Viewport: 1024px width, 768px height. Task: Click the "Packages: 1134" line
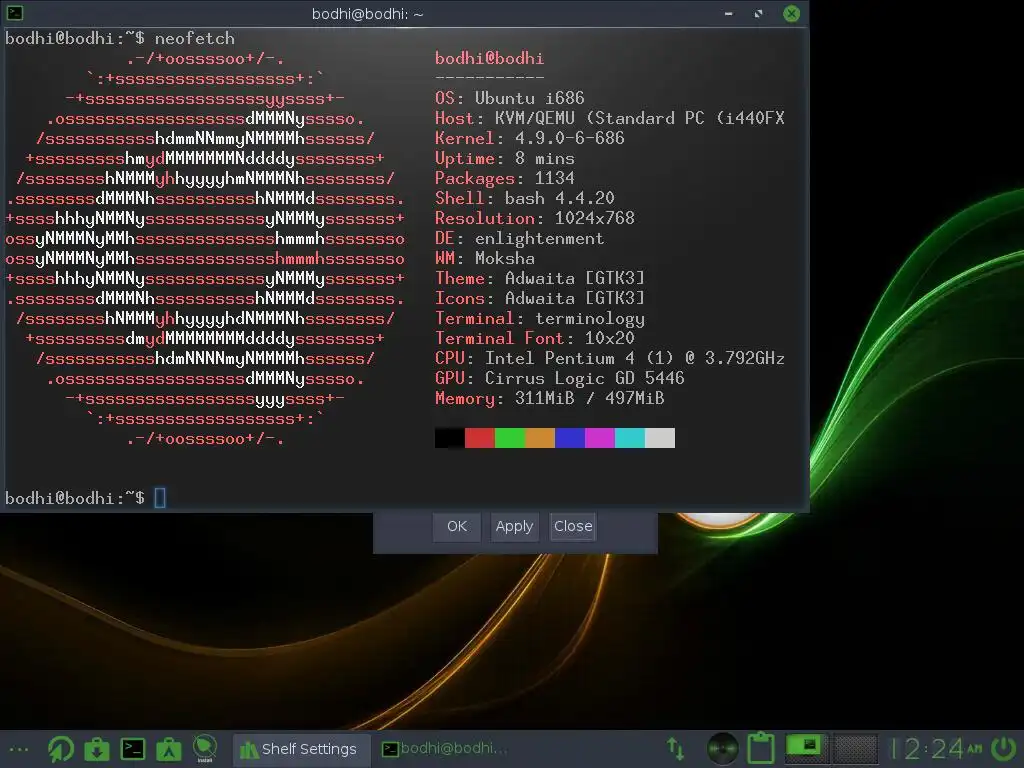(505, 178)
